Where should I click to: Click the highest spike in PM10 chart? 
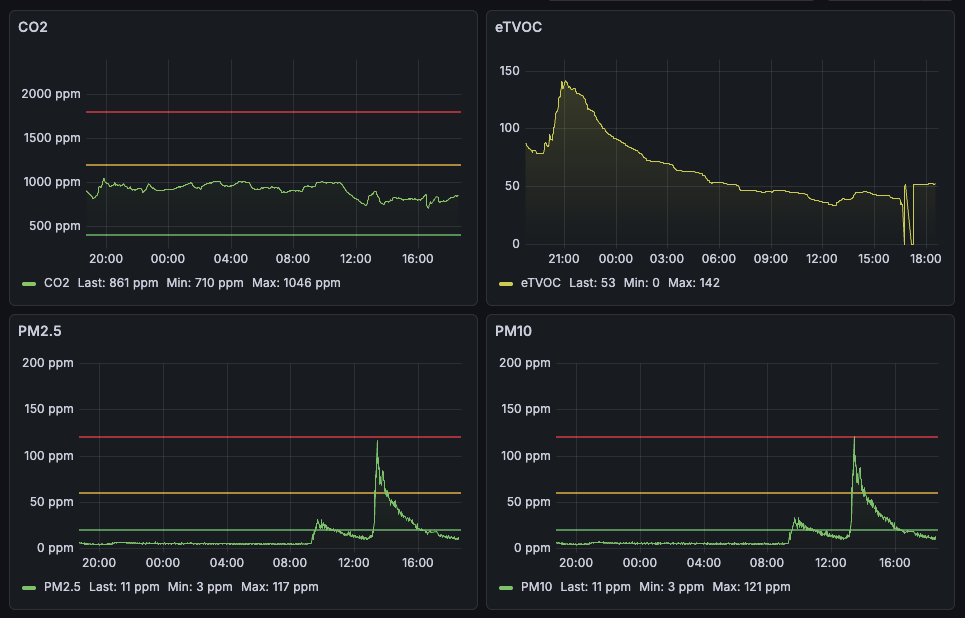854,438
